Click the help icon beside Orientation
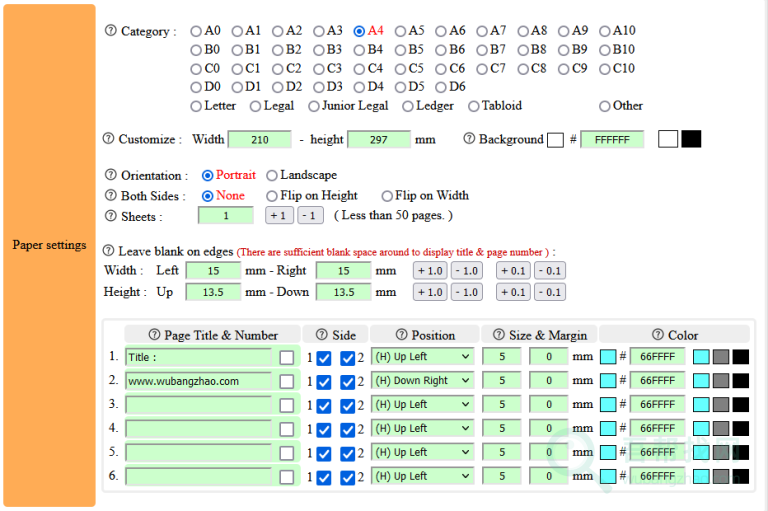Image resolution: width=768 pixels, height=511 pixels. pyautogui.click(x=111, y=176)
